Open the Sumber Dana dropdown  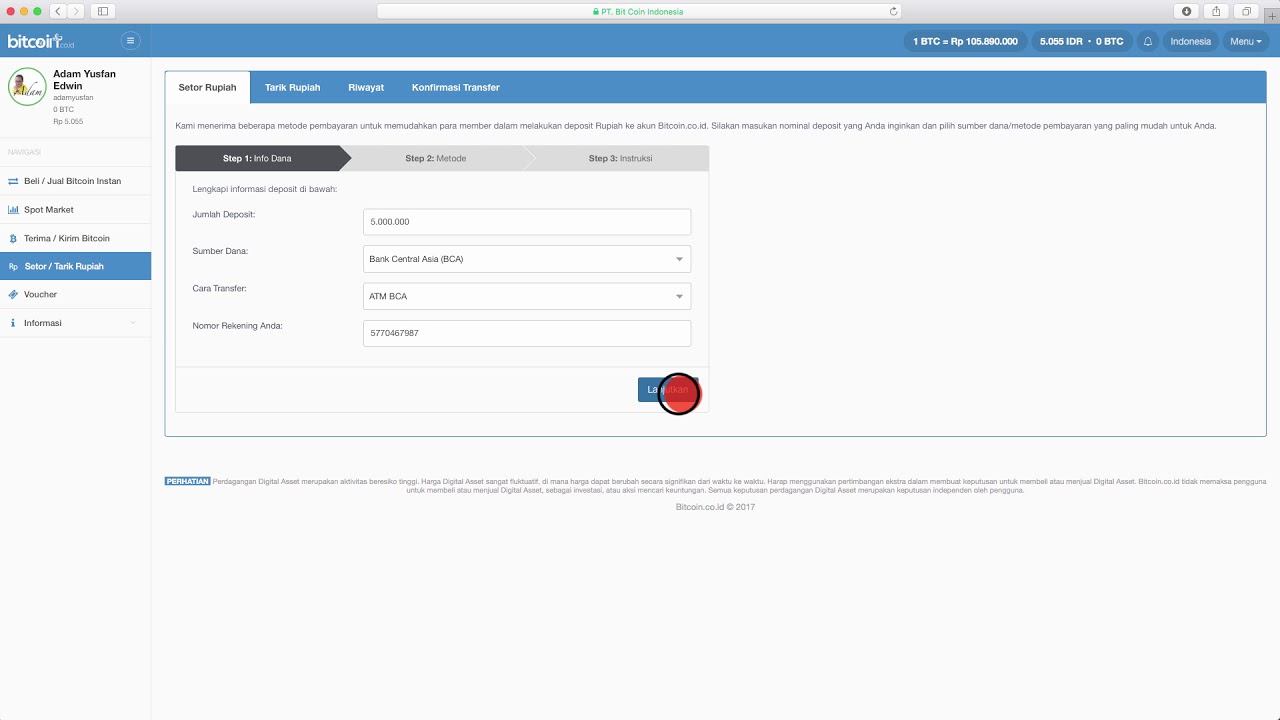point(527,259)
